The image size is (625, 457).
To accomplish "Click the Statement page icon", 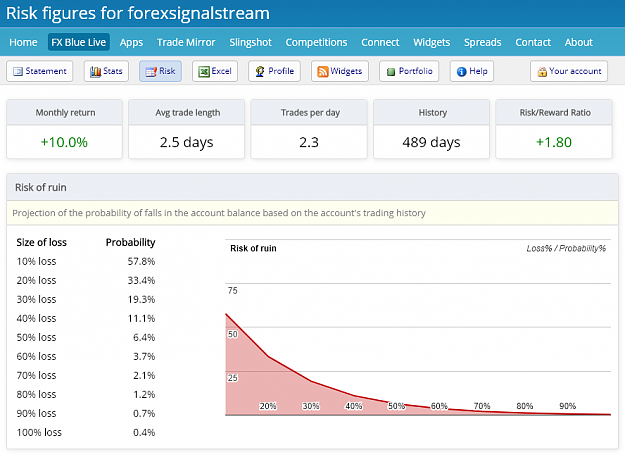I will pos(18,72).
